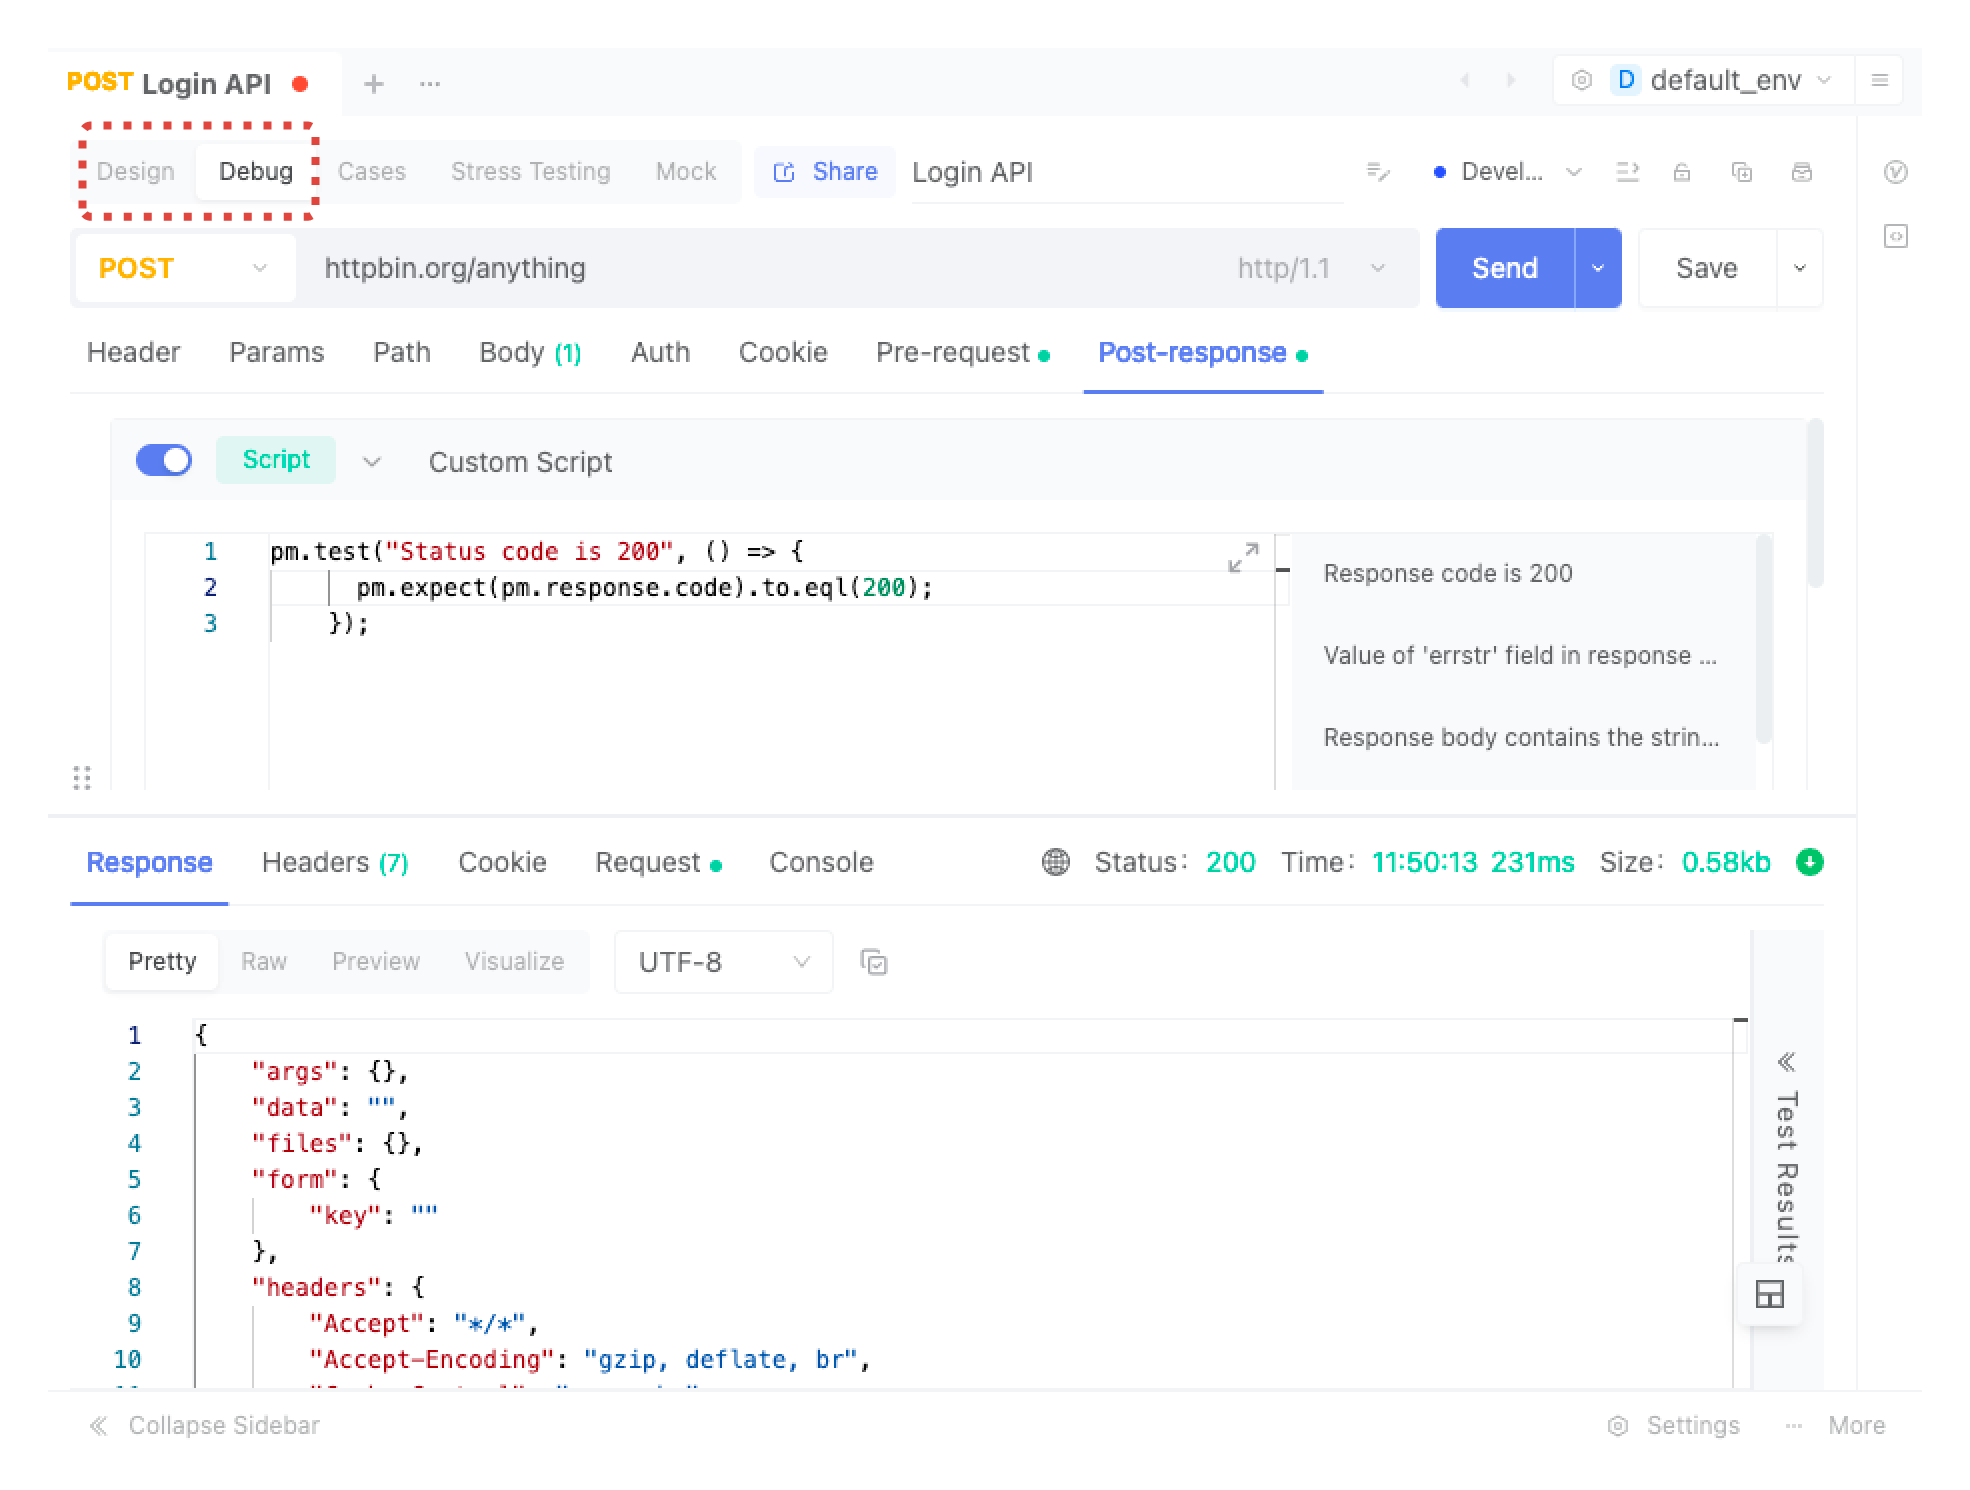This screenshot has width=1970, height=1490.
Task: Open the http/1.1 protocol dropdown
Action: (x=1311, y=268)
